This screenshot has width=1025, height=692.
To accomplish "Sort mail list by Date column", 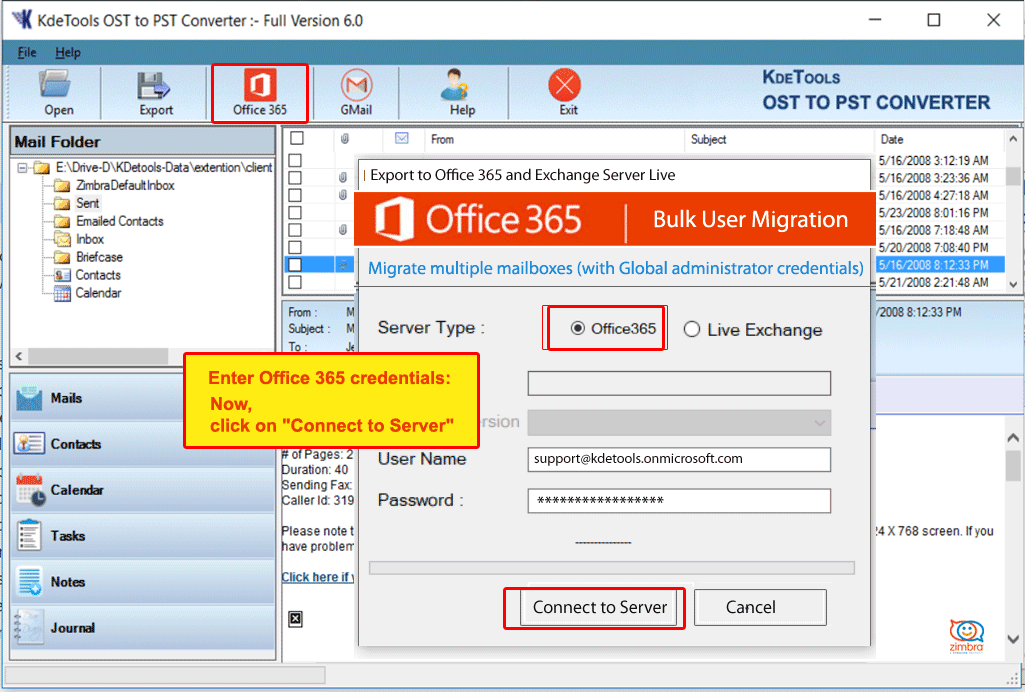I will point(939,139).
